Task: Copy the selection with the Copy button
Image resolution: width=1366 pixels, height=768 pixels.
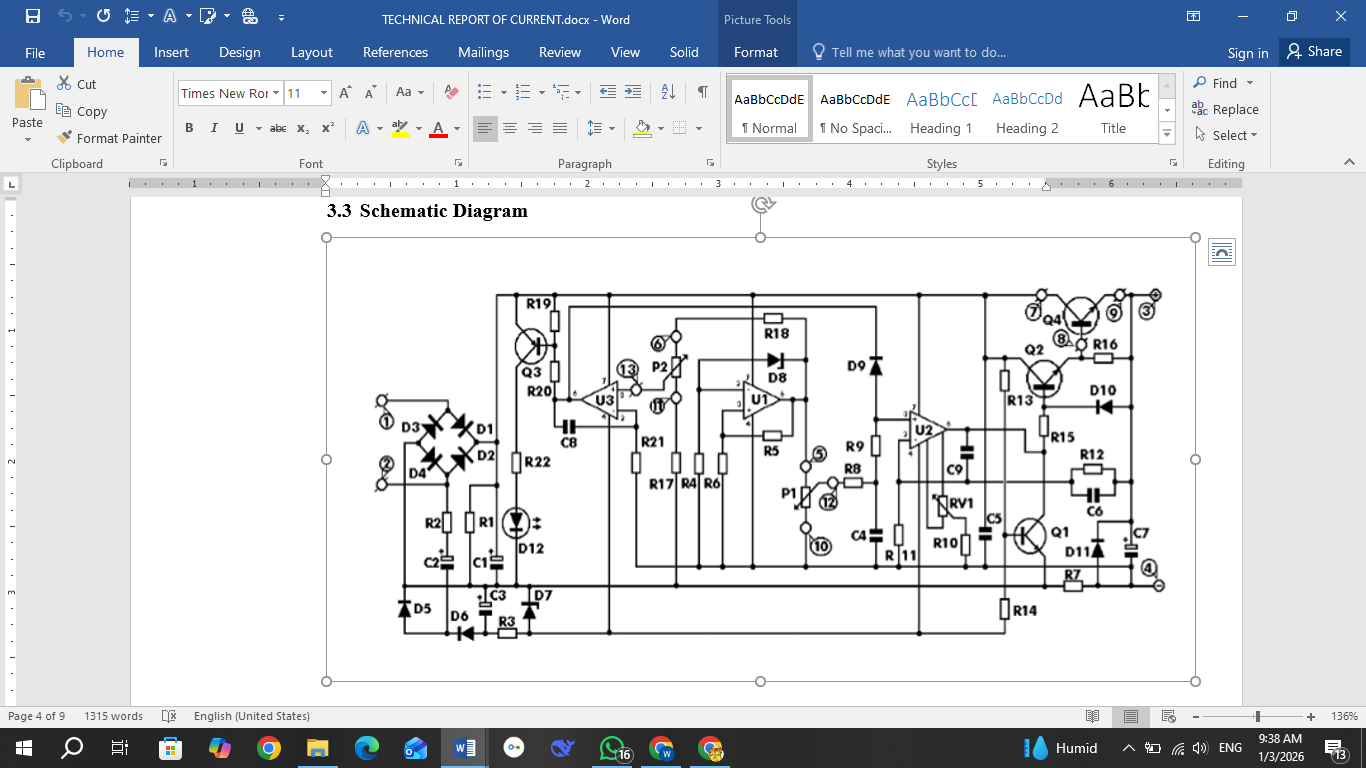Action: 81,111
